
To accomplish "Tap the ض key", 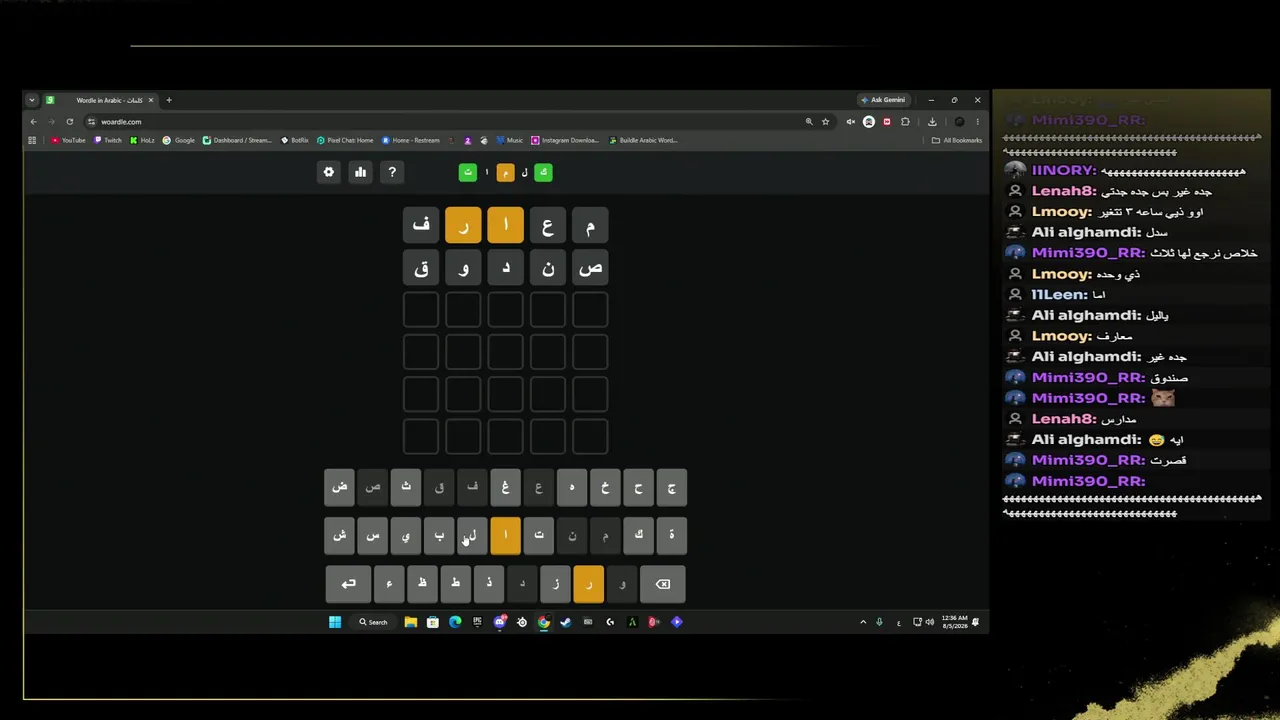I will (339, 487).
